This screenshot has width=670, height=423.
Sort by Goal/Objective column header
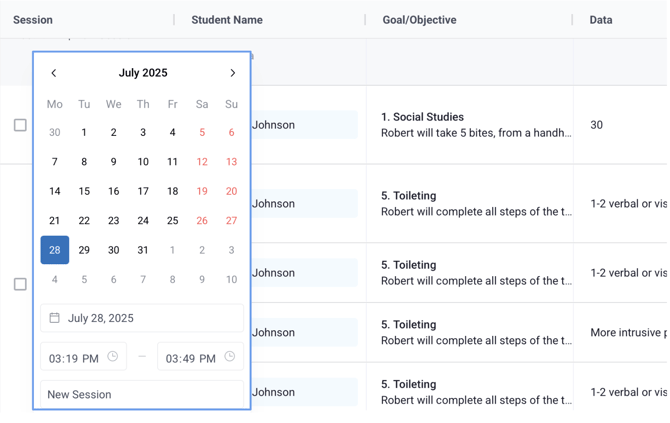point(419,20)
